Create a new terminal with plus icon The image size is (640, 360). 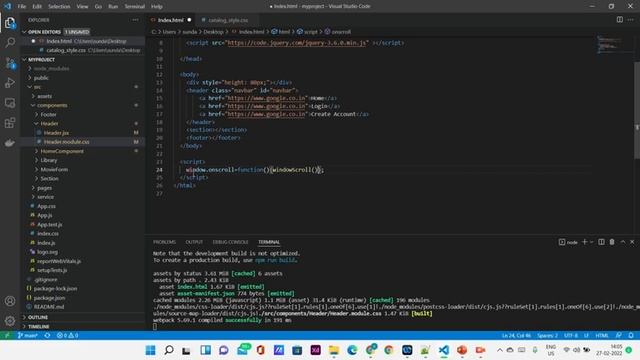[584, 242]
